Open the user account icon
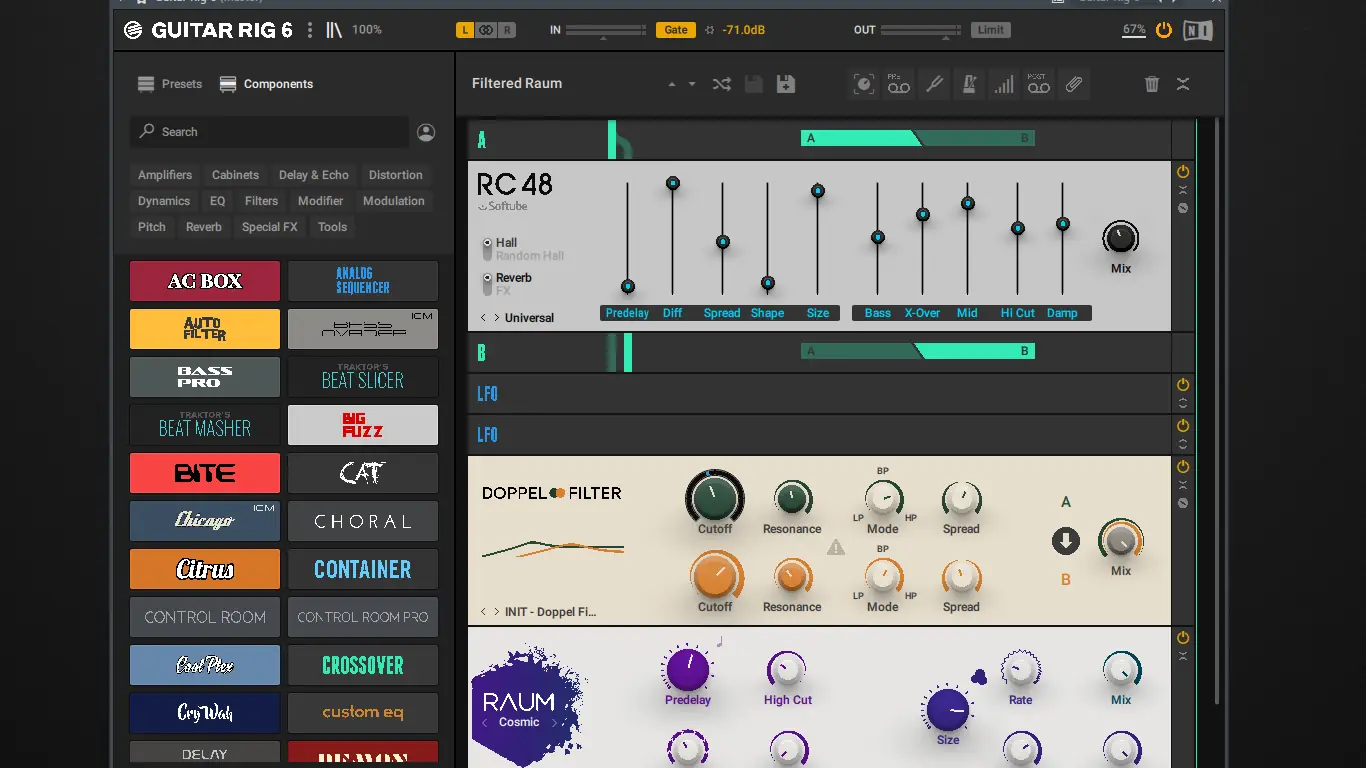The height and width of the screenshot is (768, 1366). (x=426, y=132)
